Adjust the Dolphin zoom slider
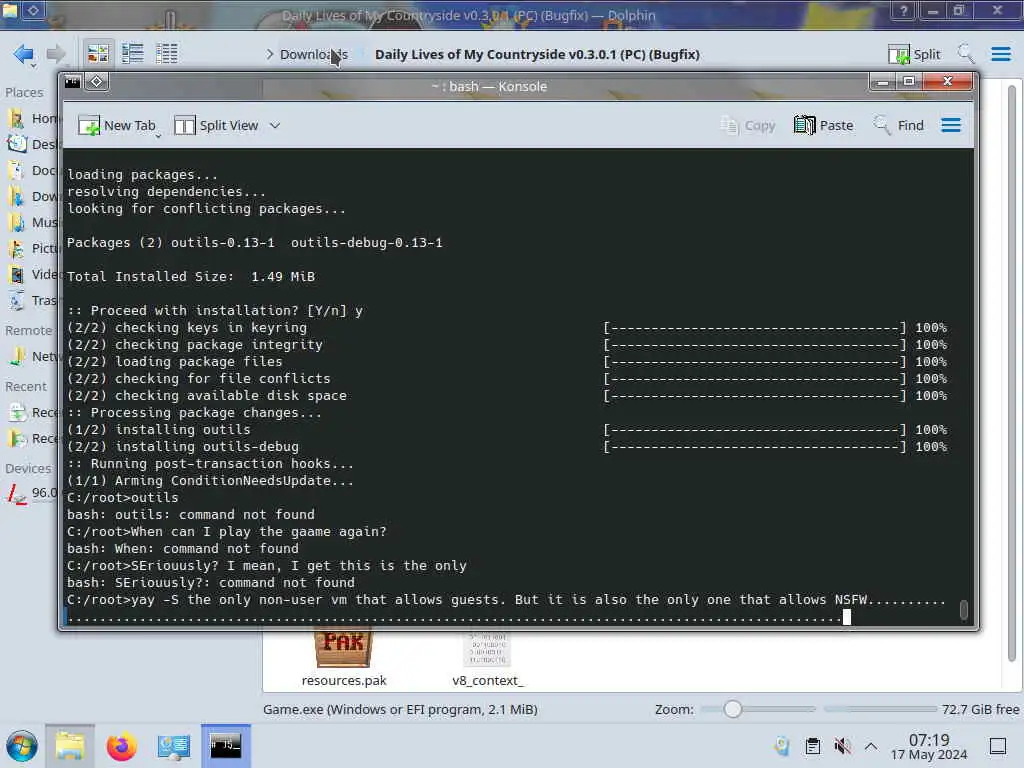Viewport: 1024px width, 768px height. tap(733, 709)
